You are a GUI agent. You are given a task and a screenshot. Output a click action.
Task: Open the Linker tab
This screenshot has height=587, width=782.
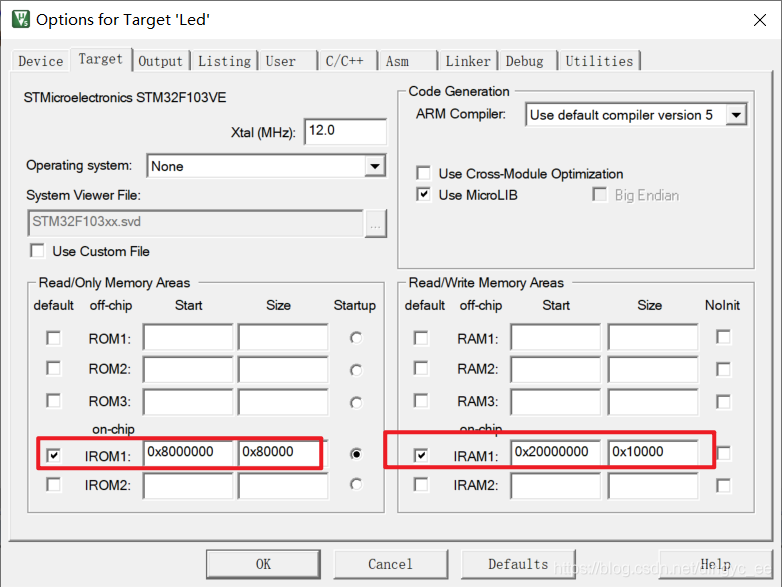[468, 61]
